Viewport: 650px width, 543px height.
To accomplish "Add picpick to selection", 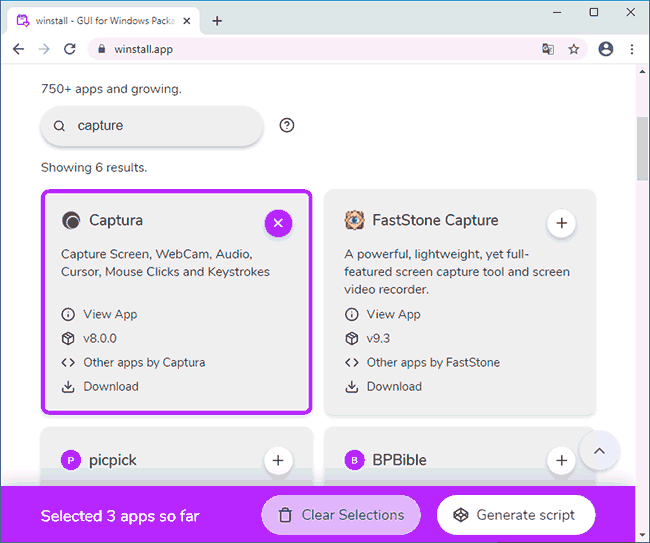I will click(x=278, y=460).
